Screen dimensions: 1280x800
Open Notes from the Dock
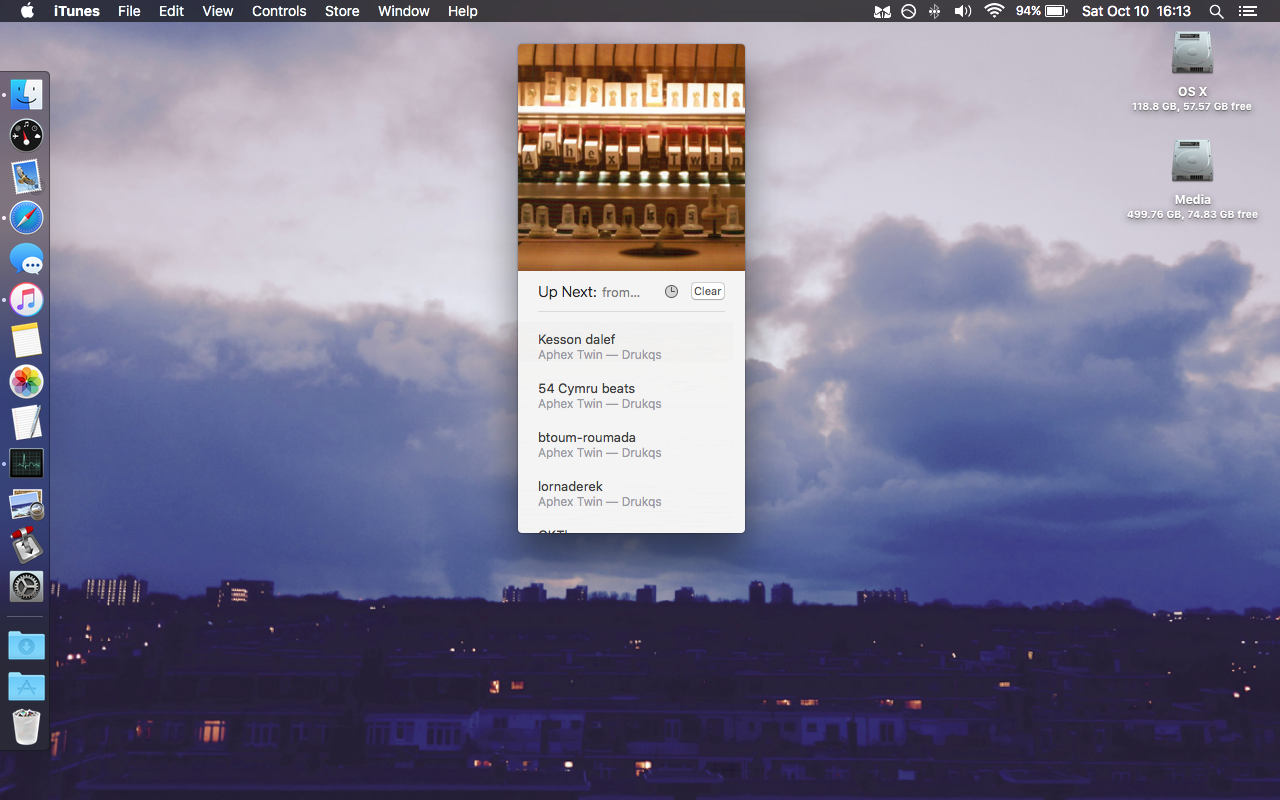tap(26, 341)
